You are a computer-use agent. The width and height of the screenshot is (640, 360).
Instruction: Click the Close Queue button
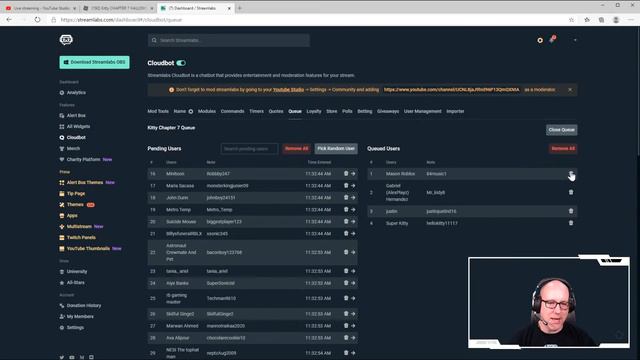click(562, 130)
